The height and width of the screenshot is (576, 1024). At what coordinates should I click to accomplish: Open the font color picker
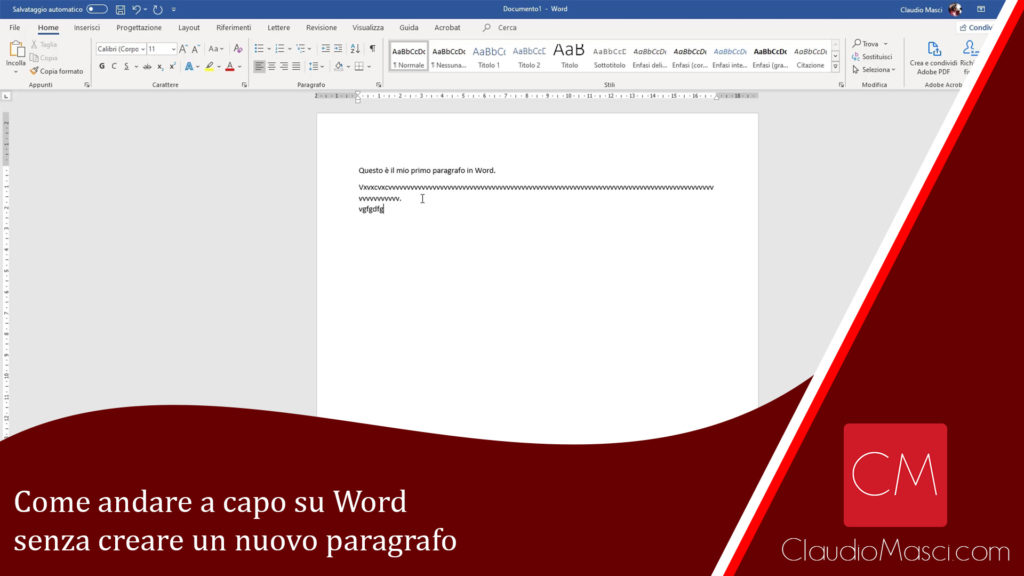237,66
